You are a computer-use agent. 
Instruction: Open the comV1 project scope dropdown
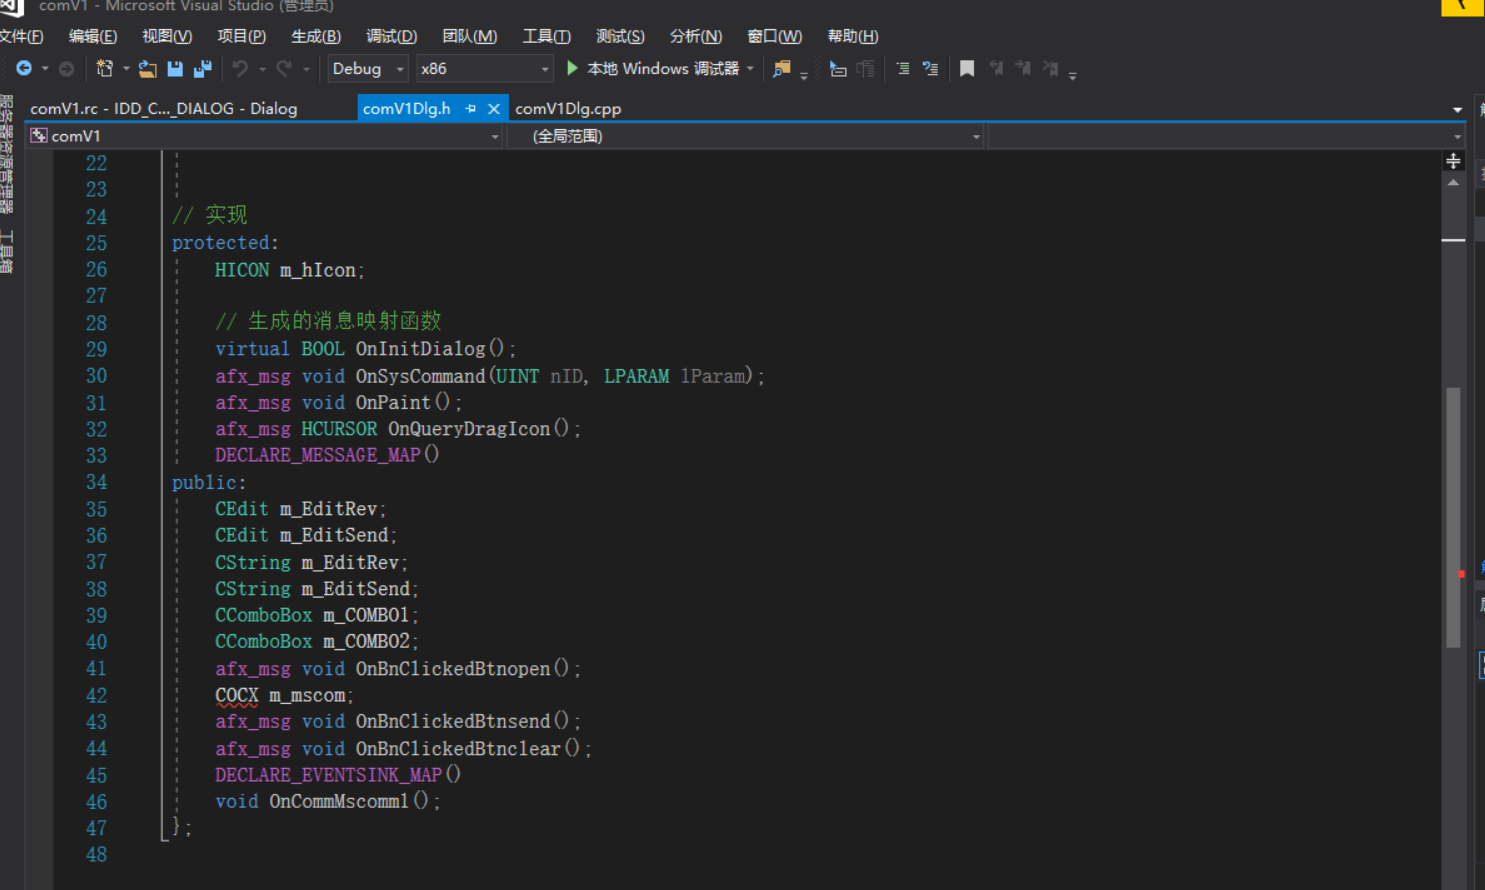click(x=265, y=136)
